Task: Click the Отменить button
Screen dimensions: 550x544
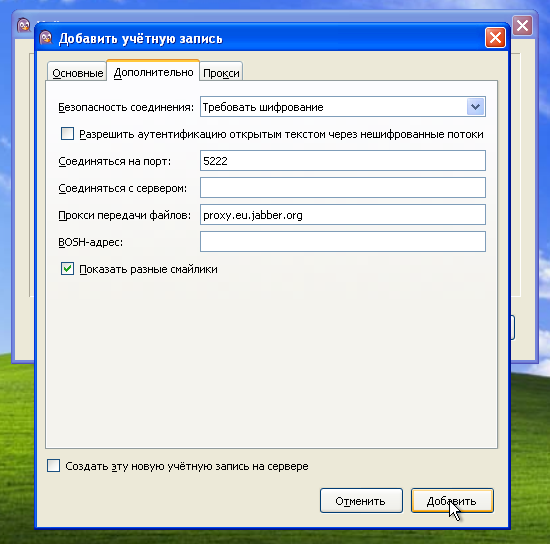Action: click(x=361, y=501)
